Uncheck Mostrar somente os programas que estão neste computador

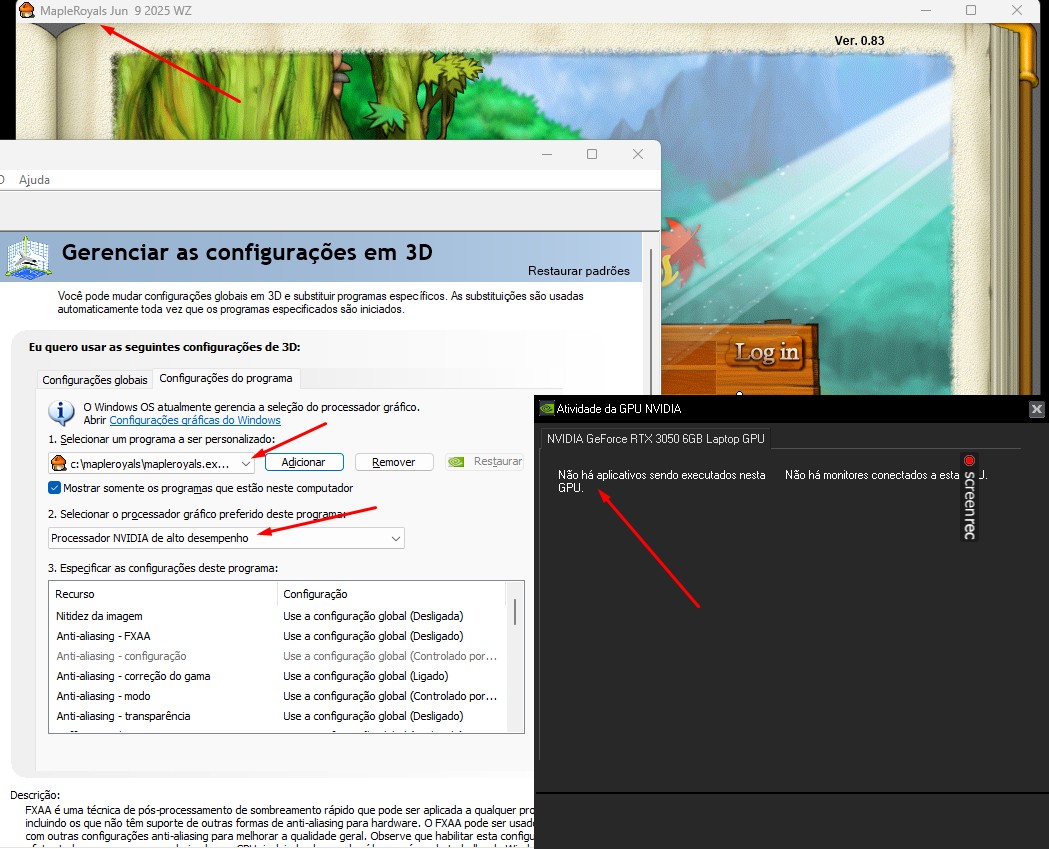coord(53,488)
